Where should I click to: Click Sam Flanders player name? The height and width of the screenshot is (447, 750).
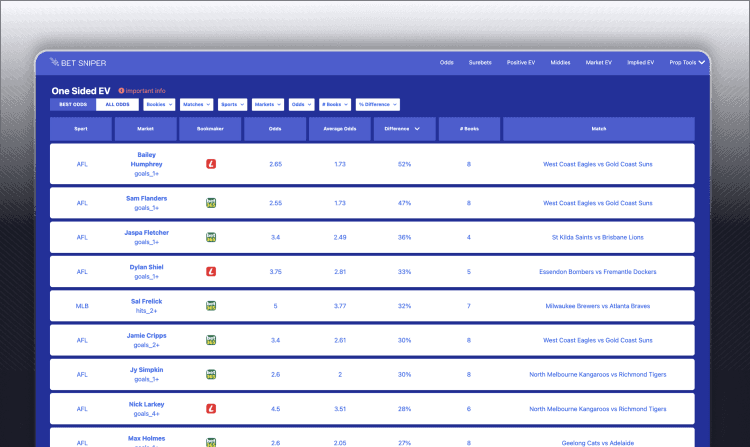146,198
